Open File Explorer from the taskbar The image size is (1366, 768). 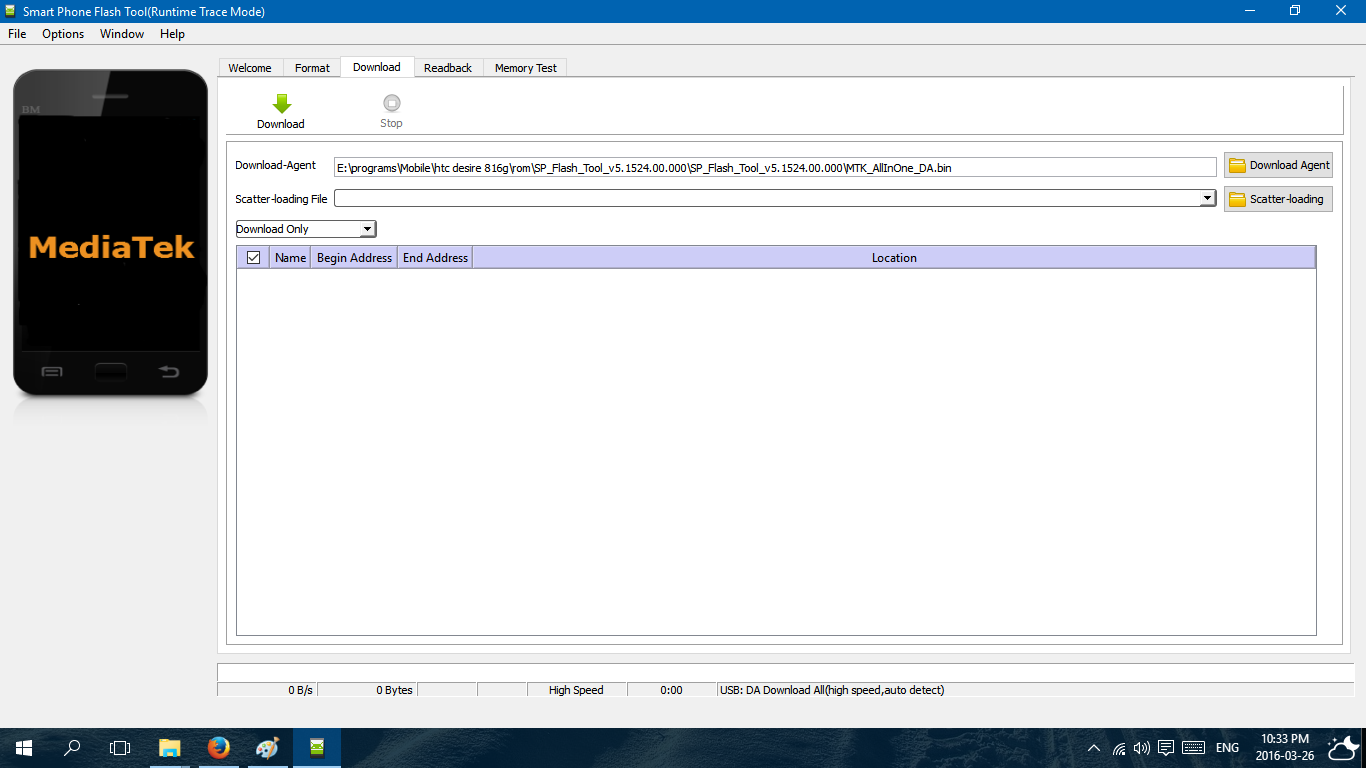tap(170, 748)
